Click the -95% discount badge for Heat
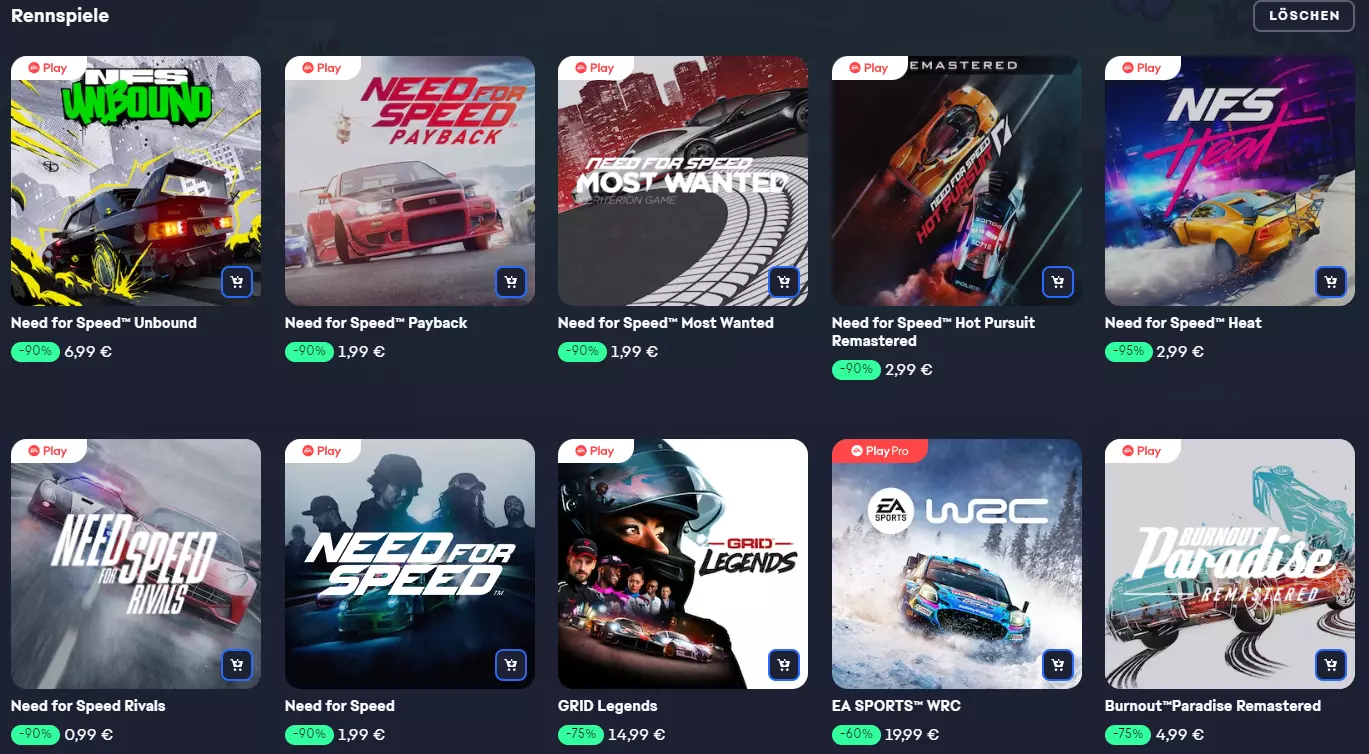 tap(1128, 351)
